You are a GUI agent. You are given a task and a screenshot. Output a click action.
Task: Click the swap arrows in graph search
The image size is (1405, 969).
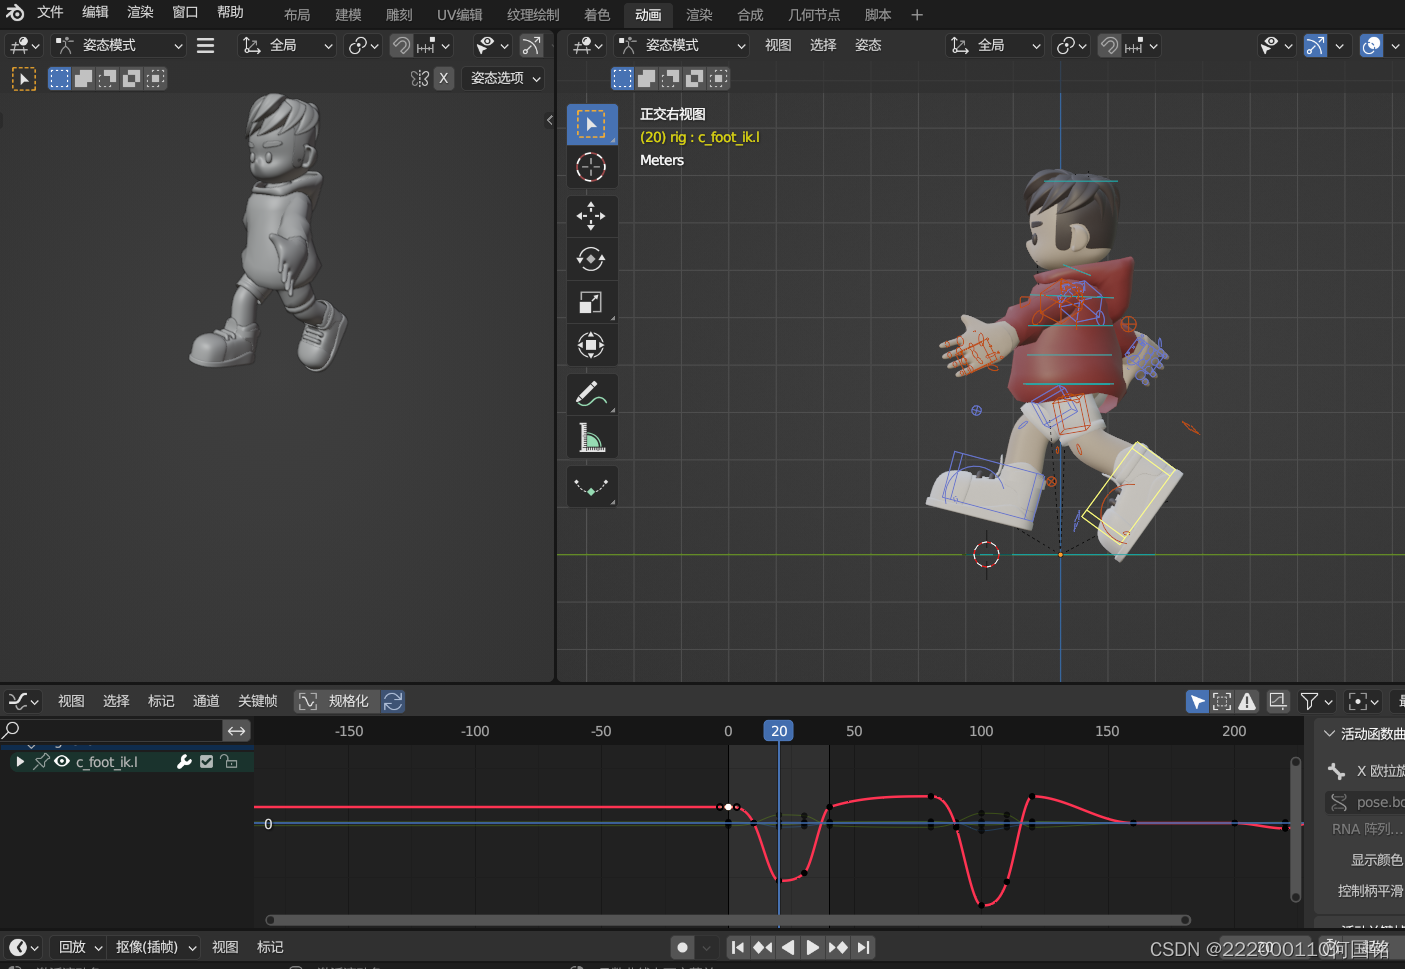(x=237, y=731)
